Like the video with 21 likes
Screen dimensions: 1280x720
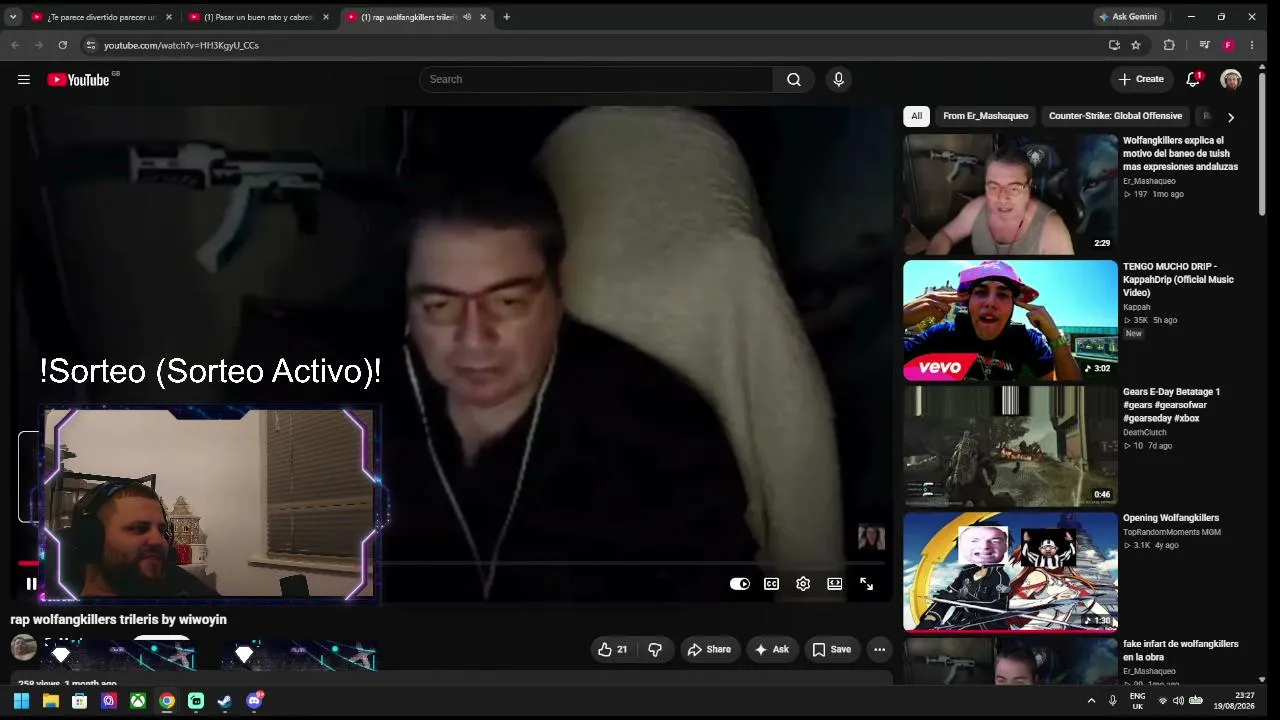click(x=613, y=650)
